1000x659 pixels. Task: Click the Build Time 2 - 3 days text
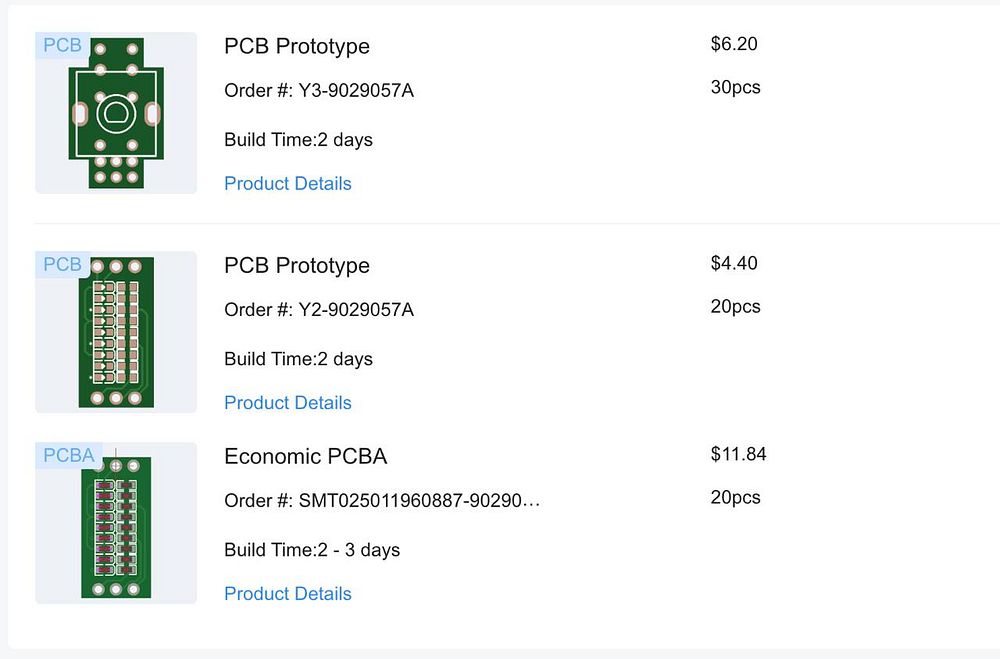pos(312,549)
